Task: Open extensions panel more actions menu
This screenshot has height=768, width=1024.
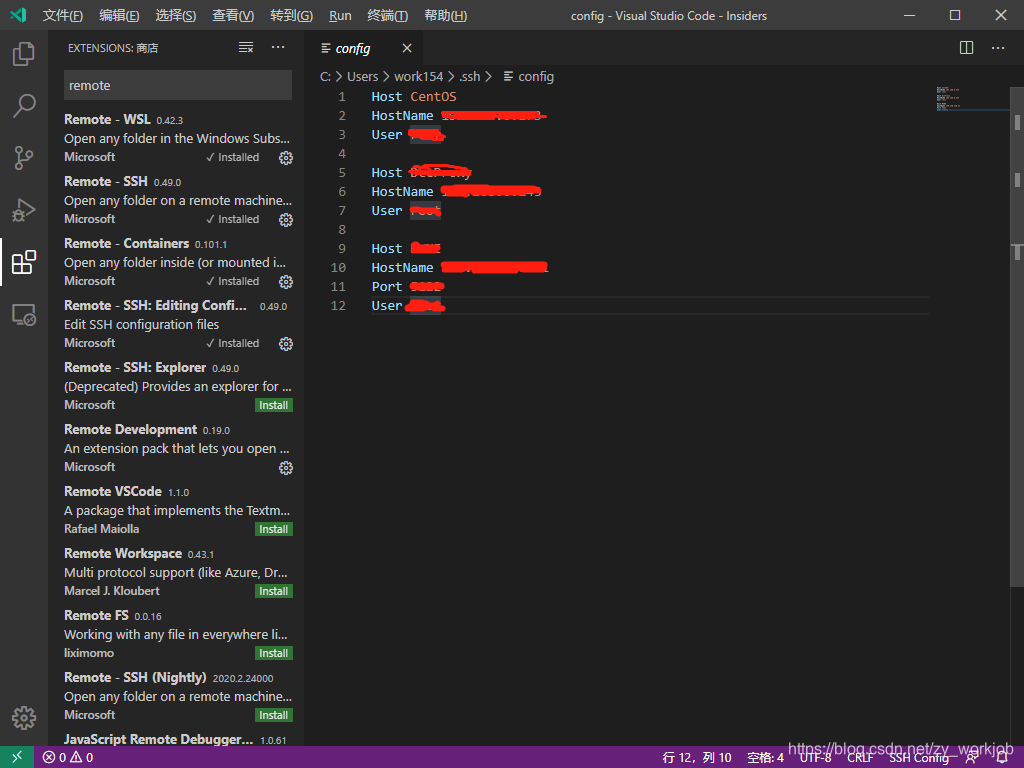Action: coord(278,48)
